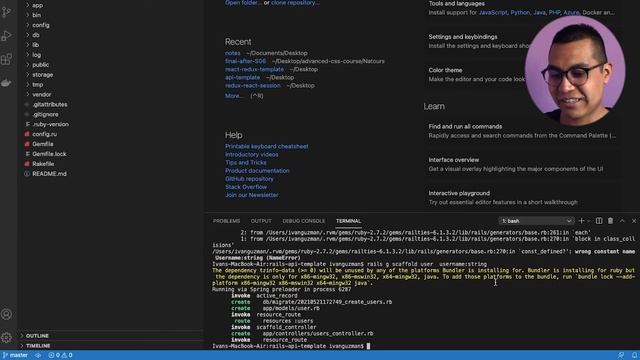Viewport: 640px width, 360px height.
Task: Expand the log folder
Action: point(36,55)
